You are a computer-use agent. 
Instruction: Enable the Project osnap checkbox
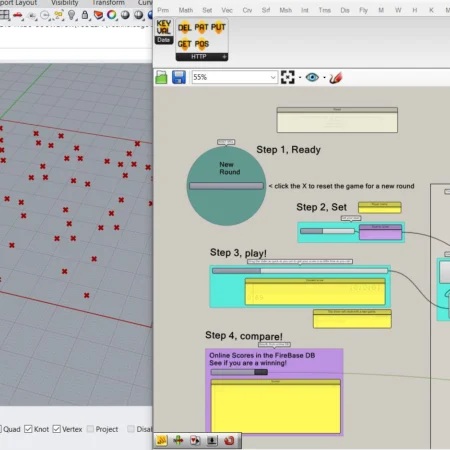[x=90, y=429]
